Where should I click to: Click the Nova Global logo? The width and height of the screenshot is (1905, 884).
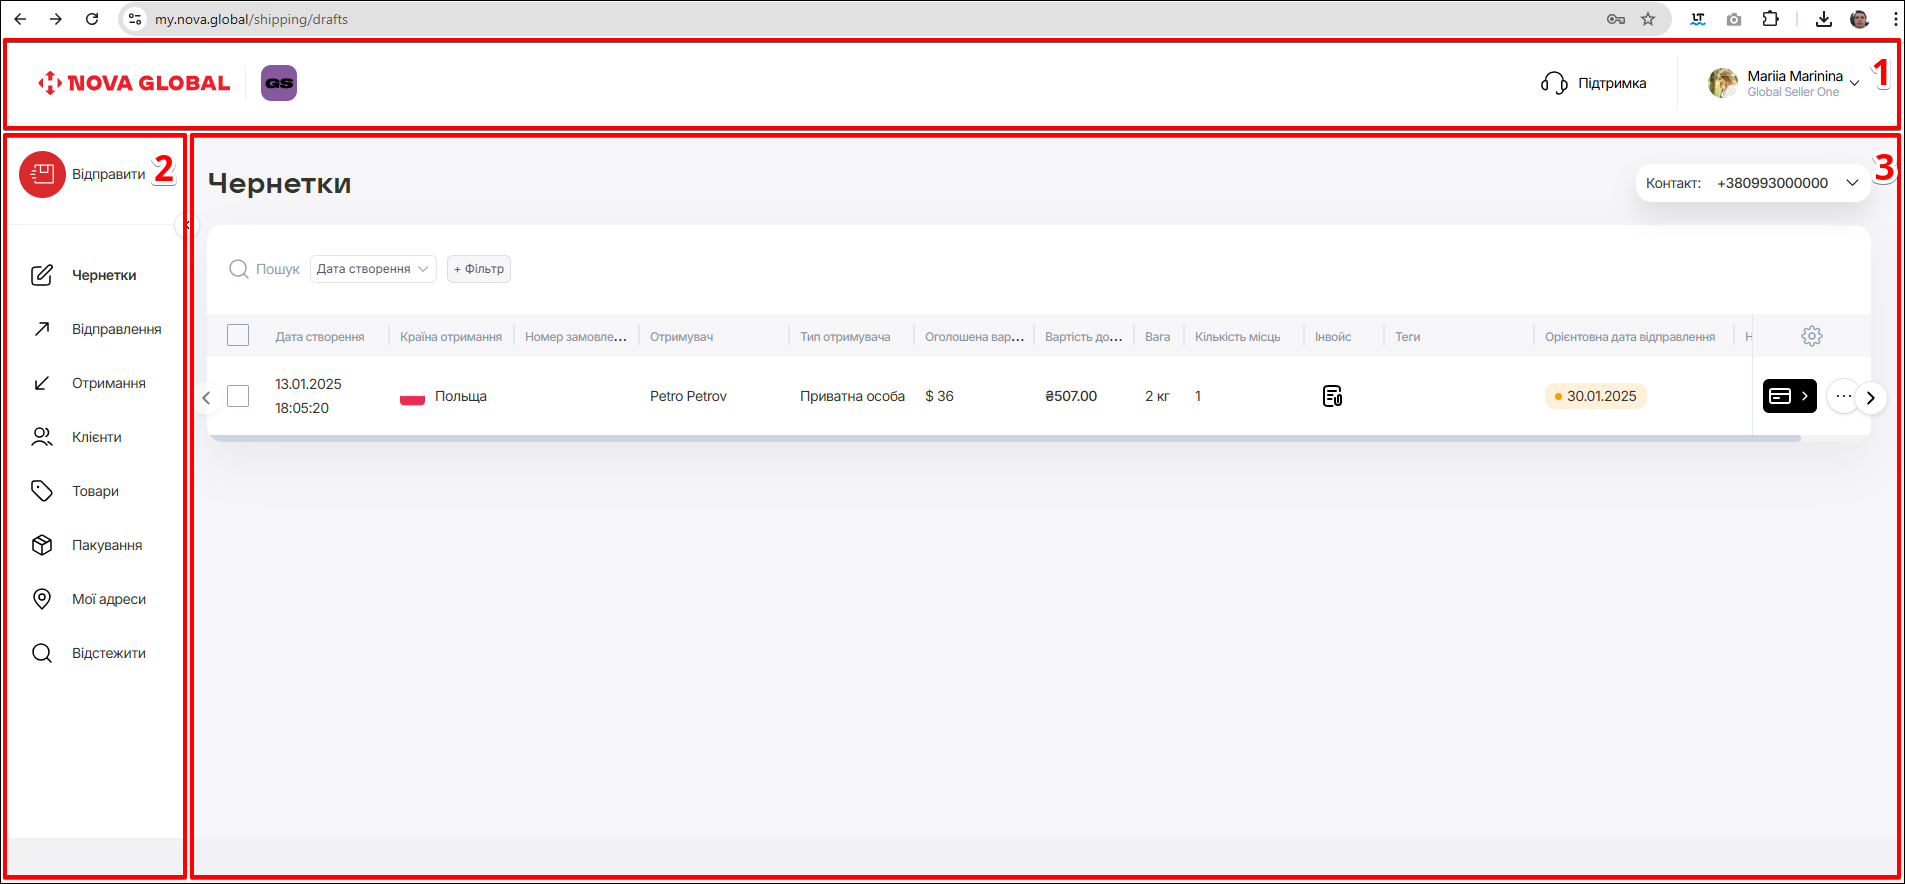click(x=134, y=83)
